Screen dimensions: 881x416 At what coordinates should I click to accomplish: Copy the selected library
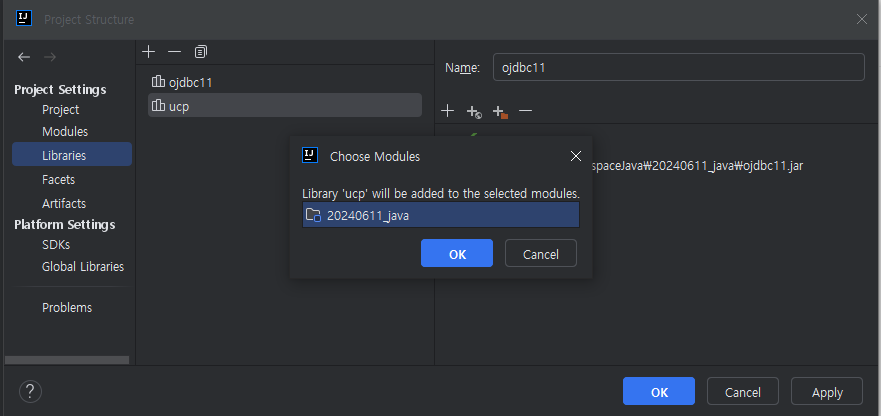201,52
